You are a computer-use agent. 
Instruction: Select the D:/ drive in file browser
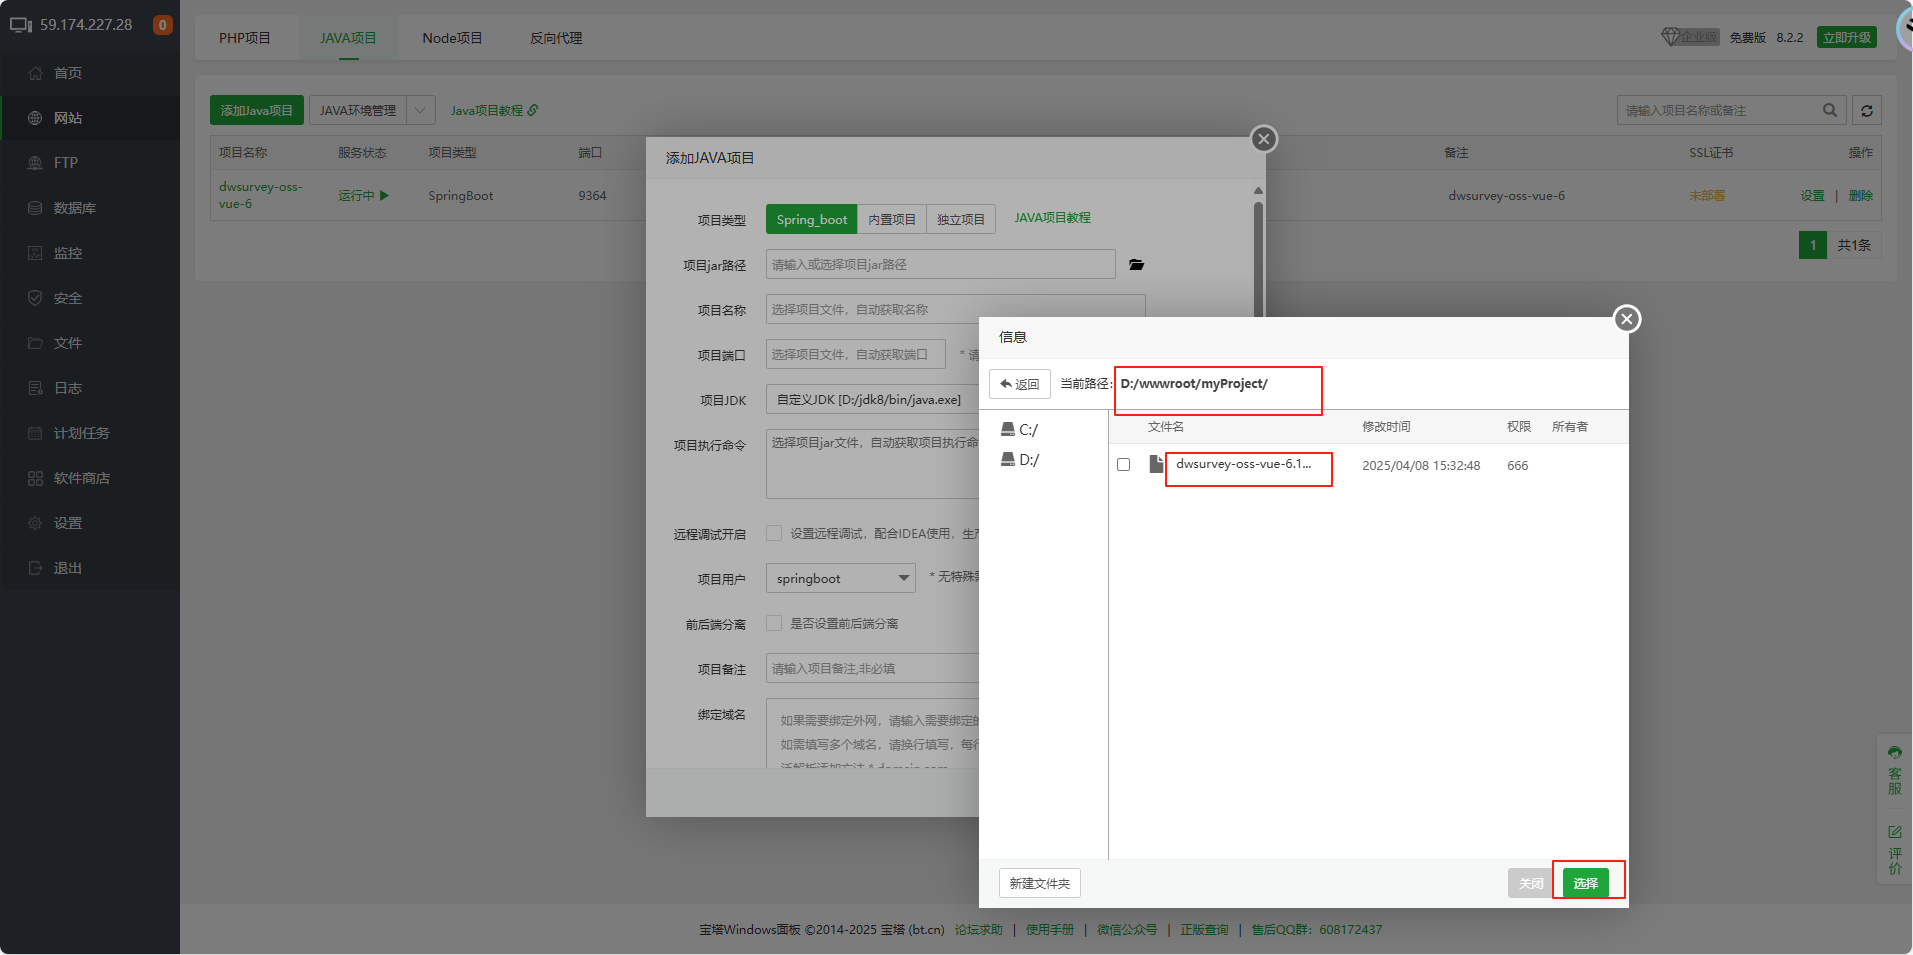1020,460
